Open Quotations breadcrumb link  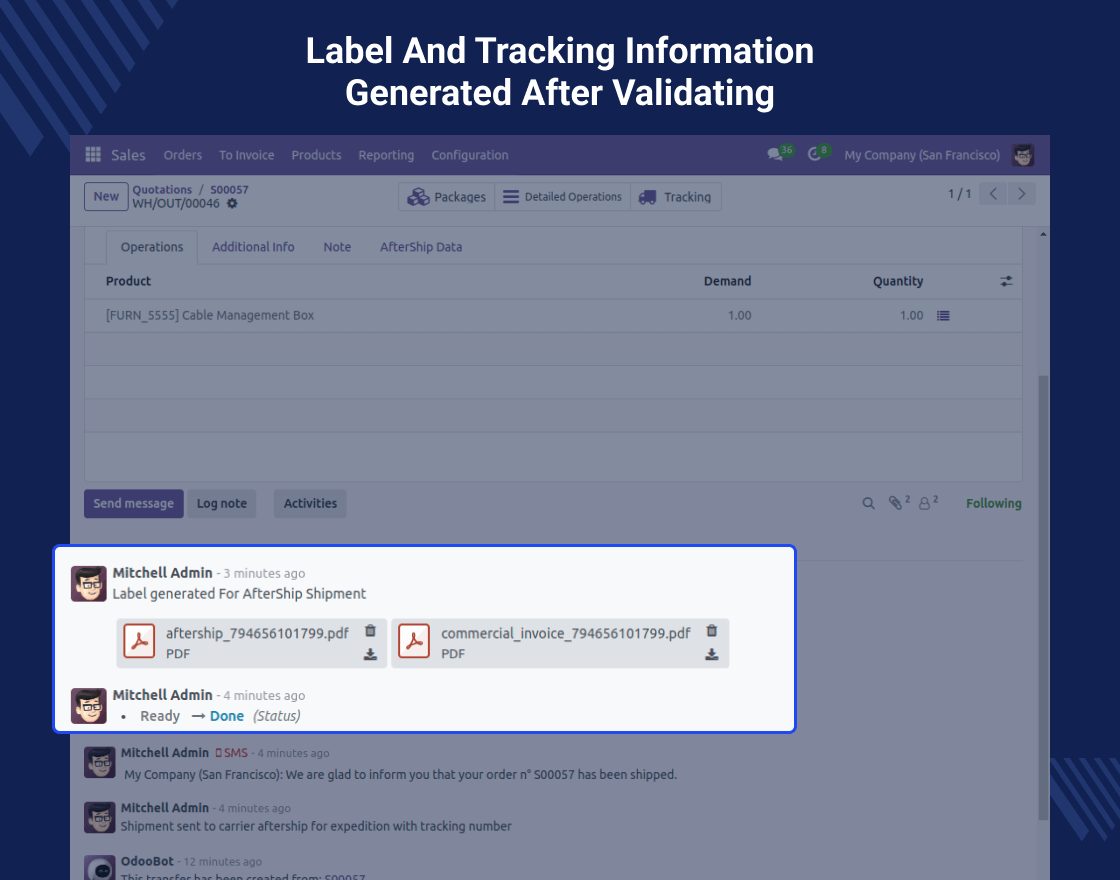point(162,190)
